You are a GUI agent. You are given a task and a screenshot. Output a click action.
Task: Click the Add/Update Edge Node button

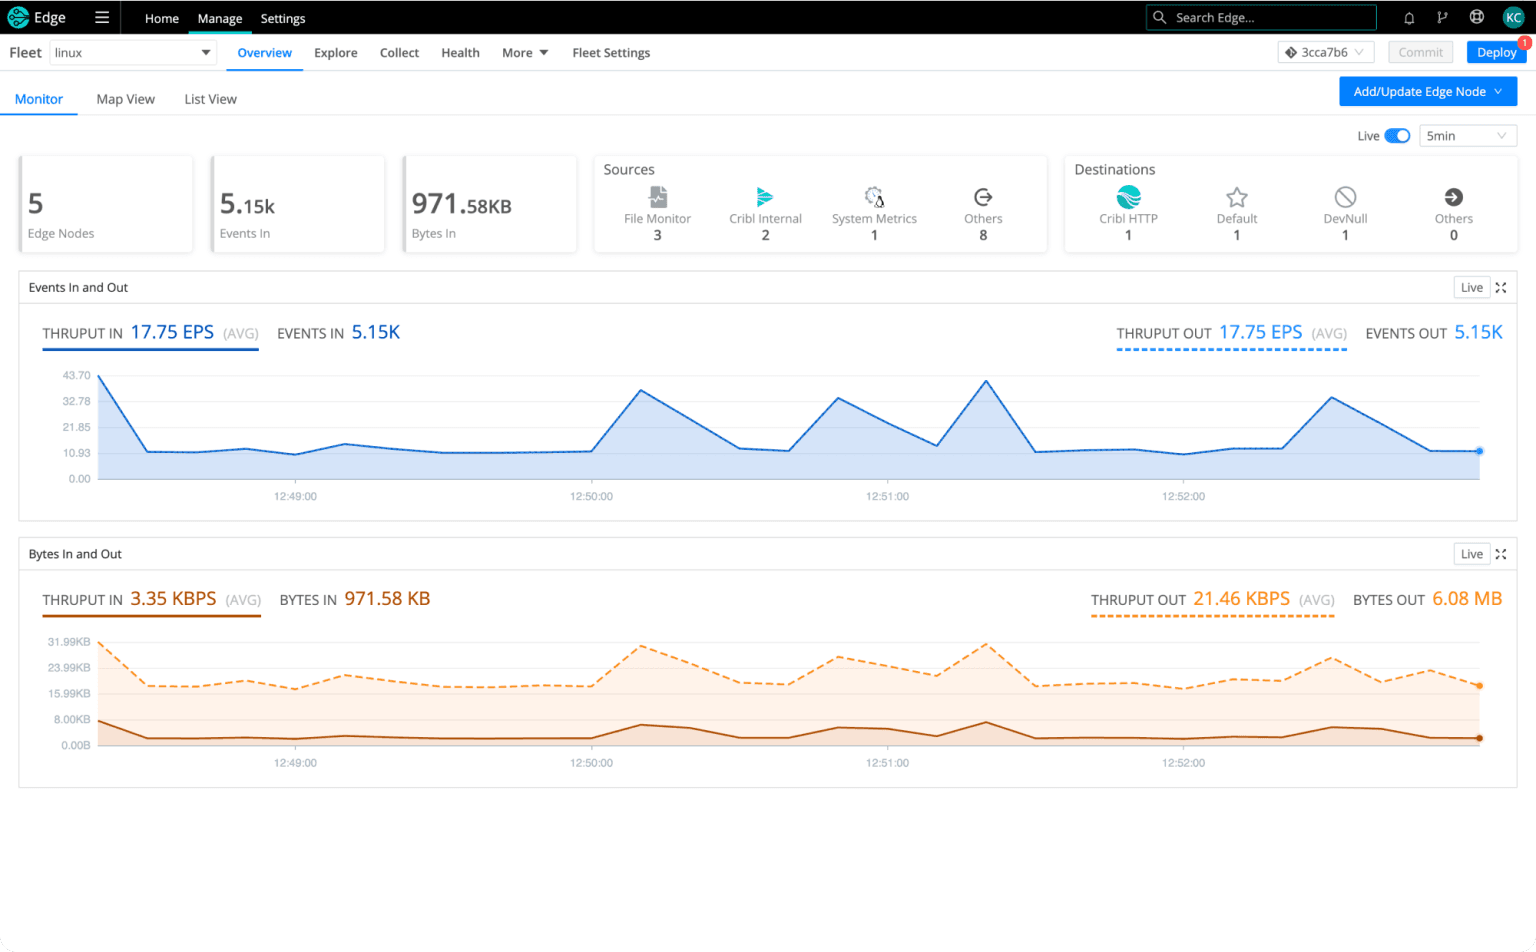click(1427, 92)
